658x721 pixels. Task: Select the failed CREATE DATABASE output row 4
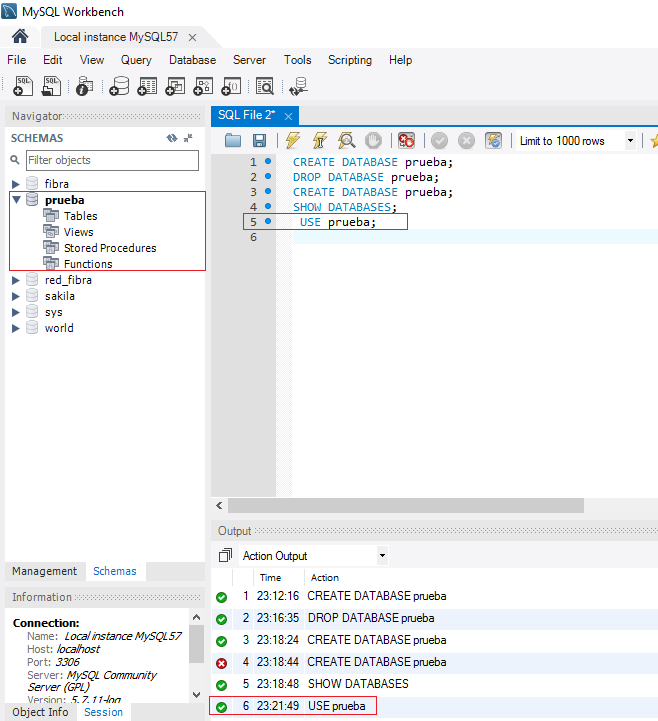[435, 662]
